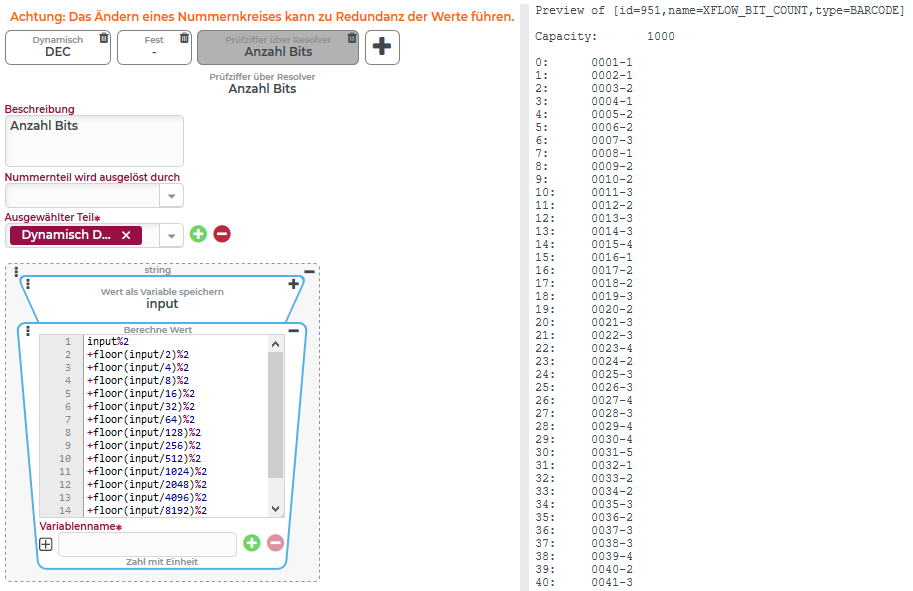Click the Variablenname input field
This screenshot has height=591, width=913.
(x=147, y=544)
